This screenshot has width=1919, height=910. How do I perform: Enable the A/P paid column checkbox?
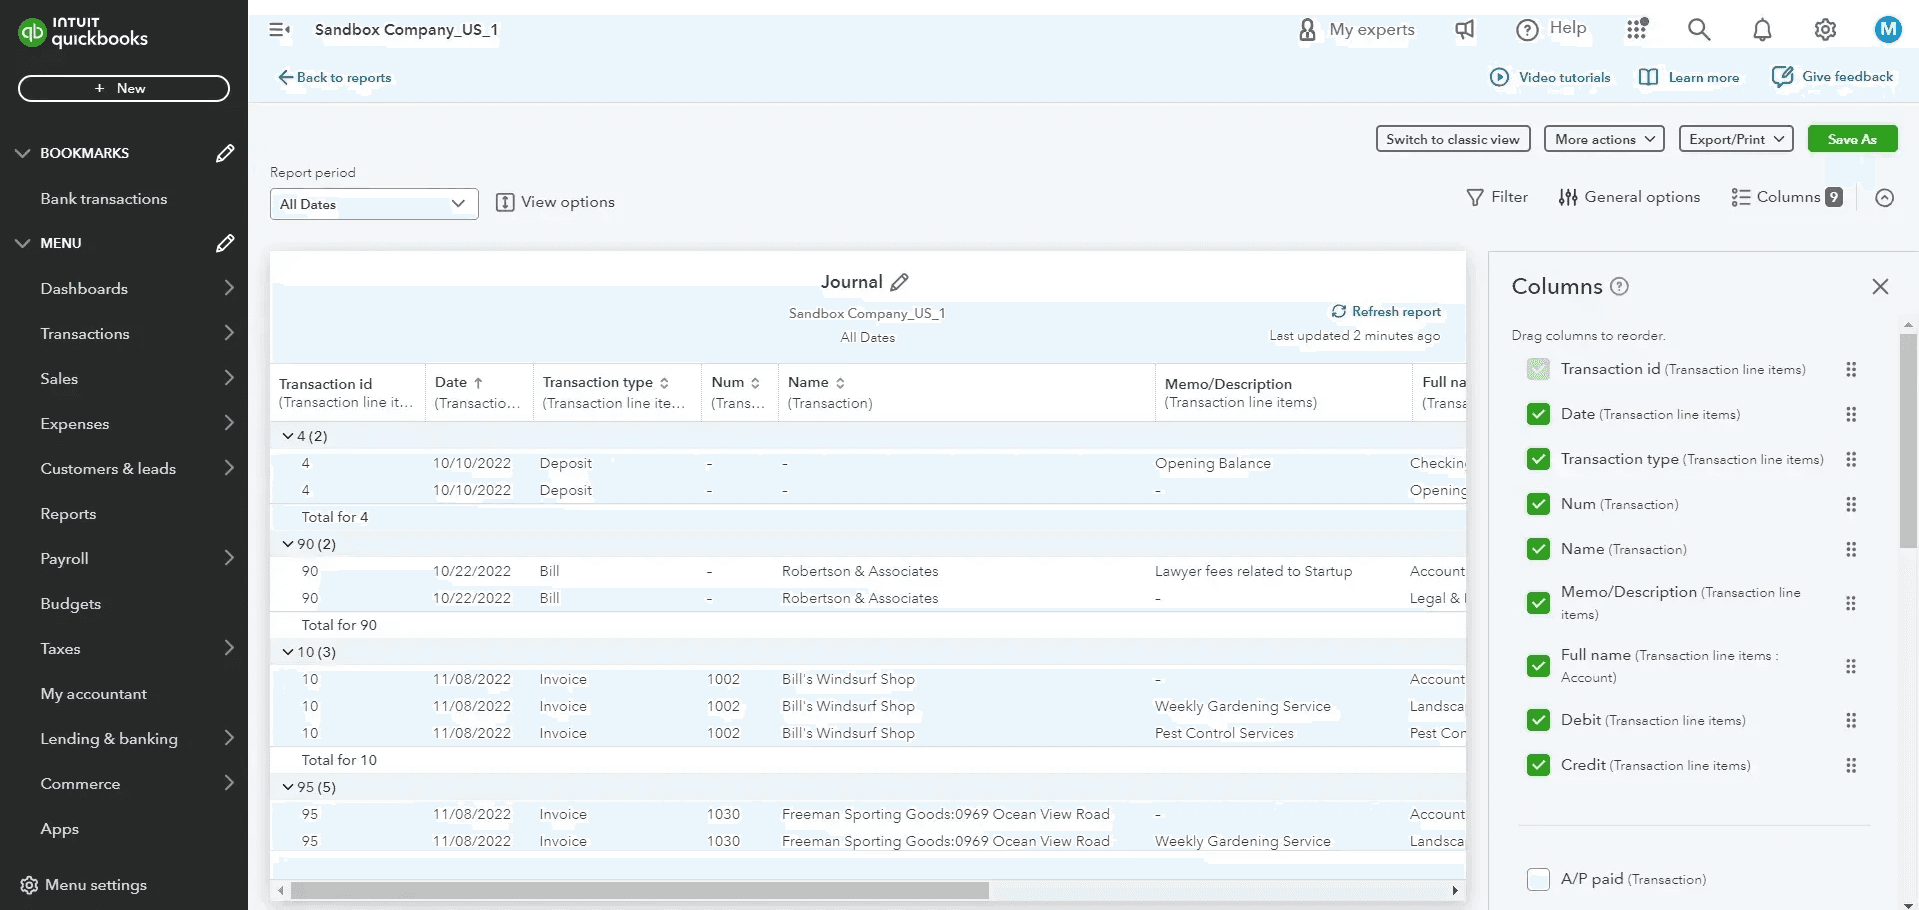point(1538,879)
